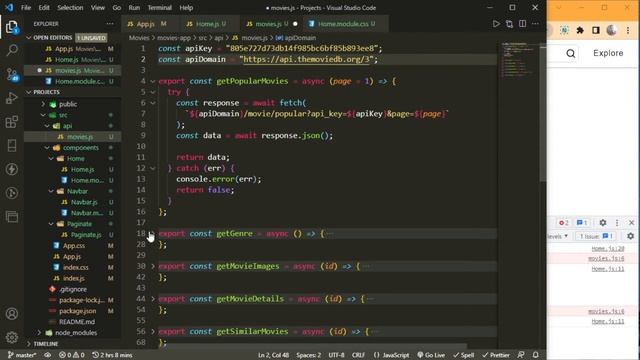The image size is (640, 360).
Task: Toggle Prettier in status bar
Action: click(x=496, y=355)
